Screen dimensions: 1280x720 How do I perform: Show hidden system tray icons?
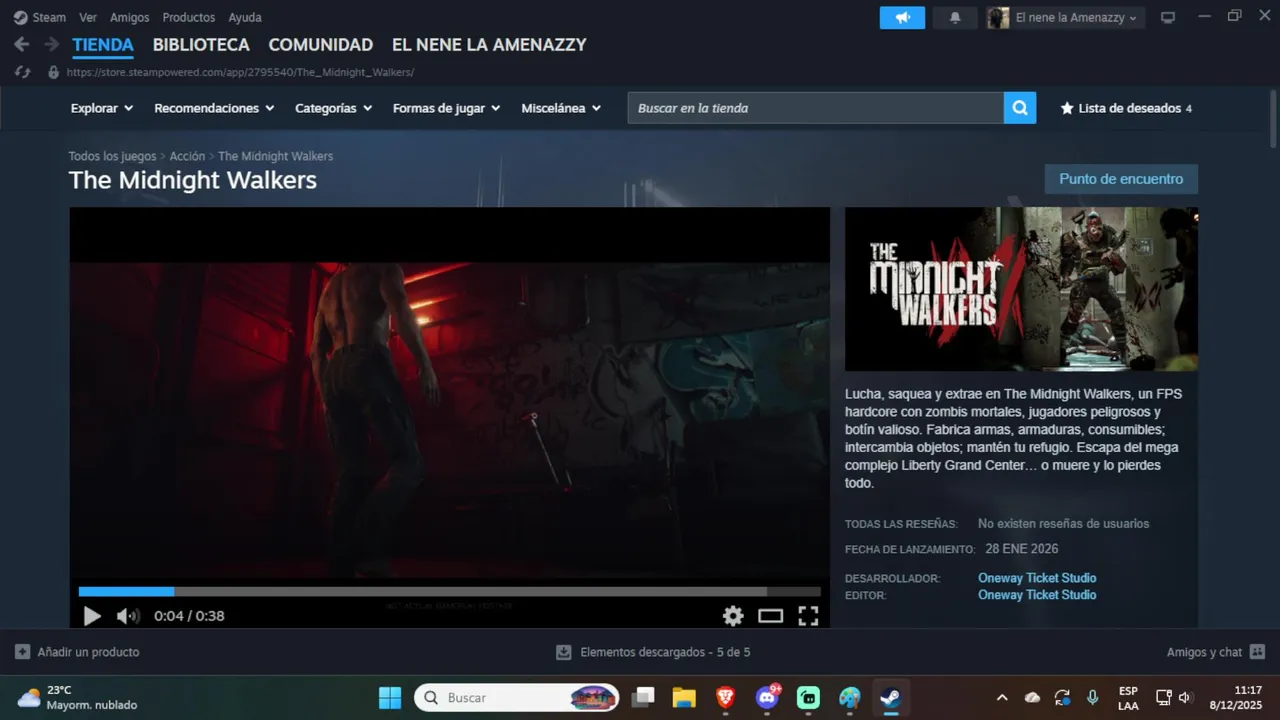(x=1002, y=697)
